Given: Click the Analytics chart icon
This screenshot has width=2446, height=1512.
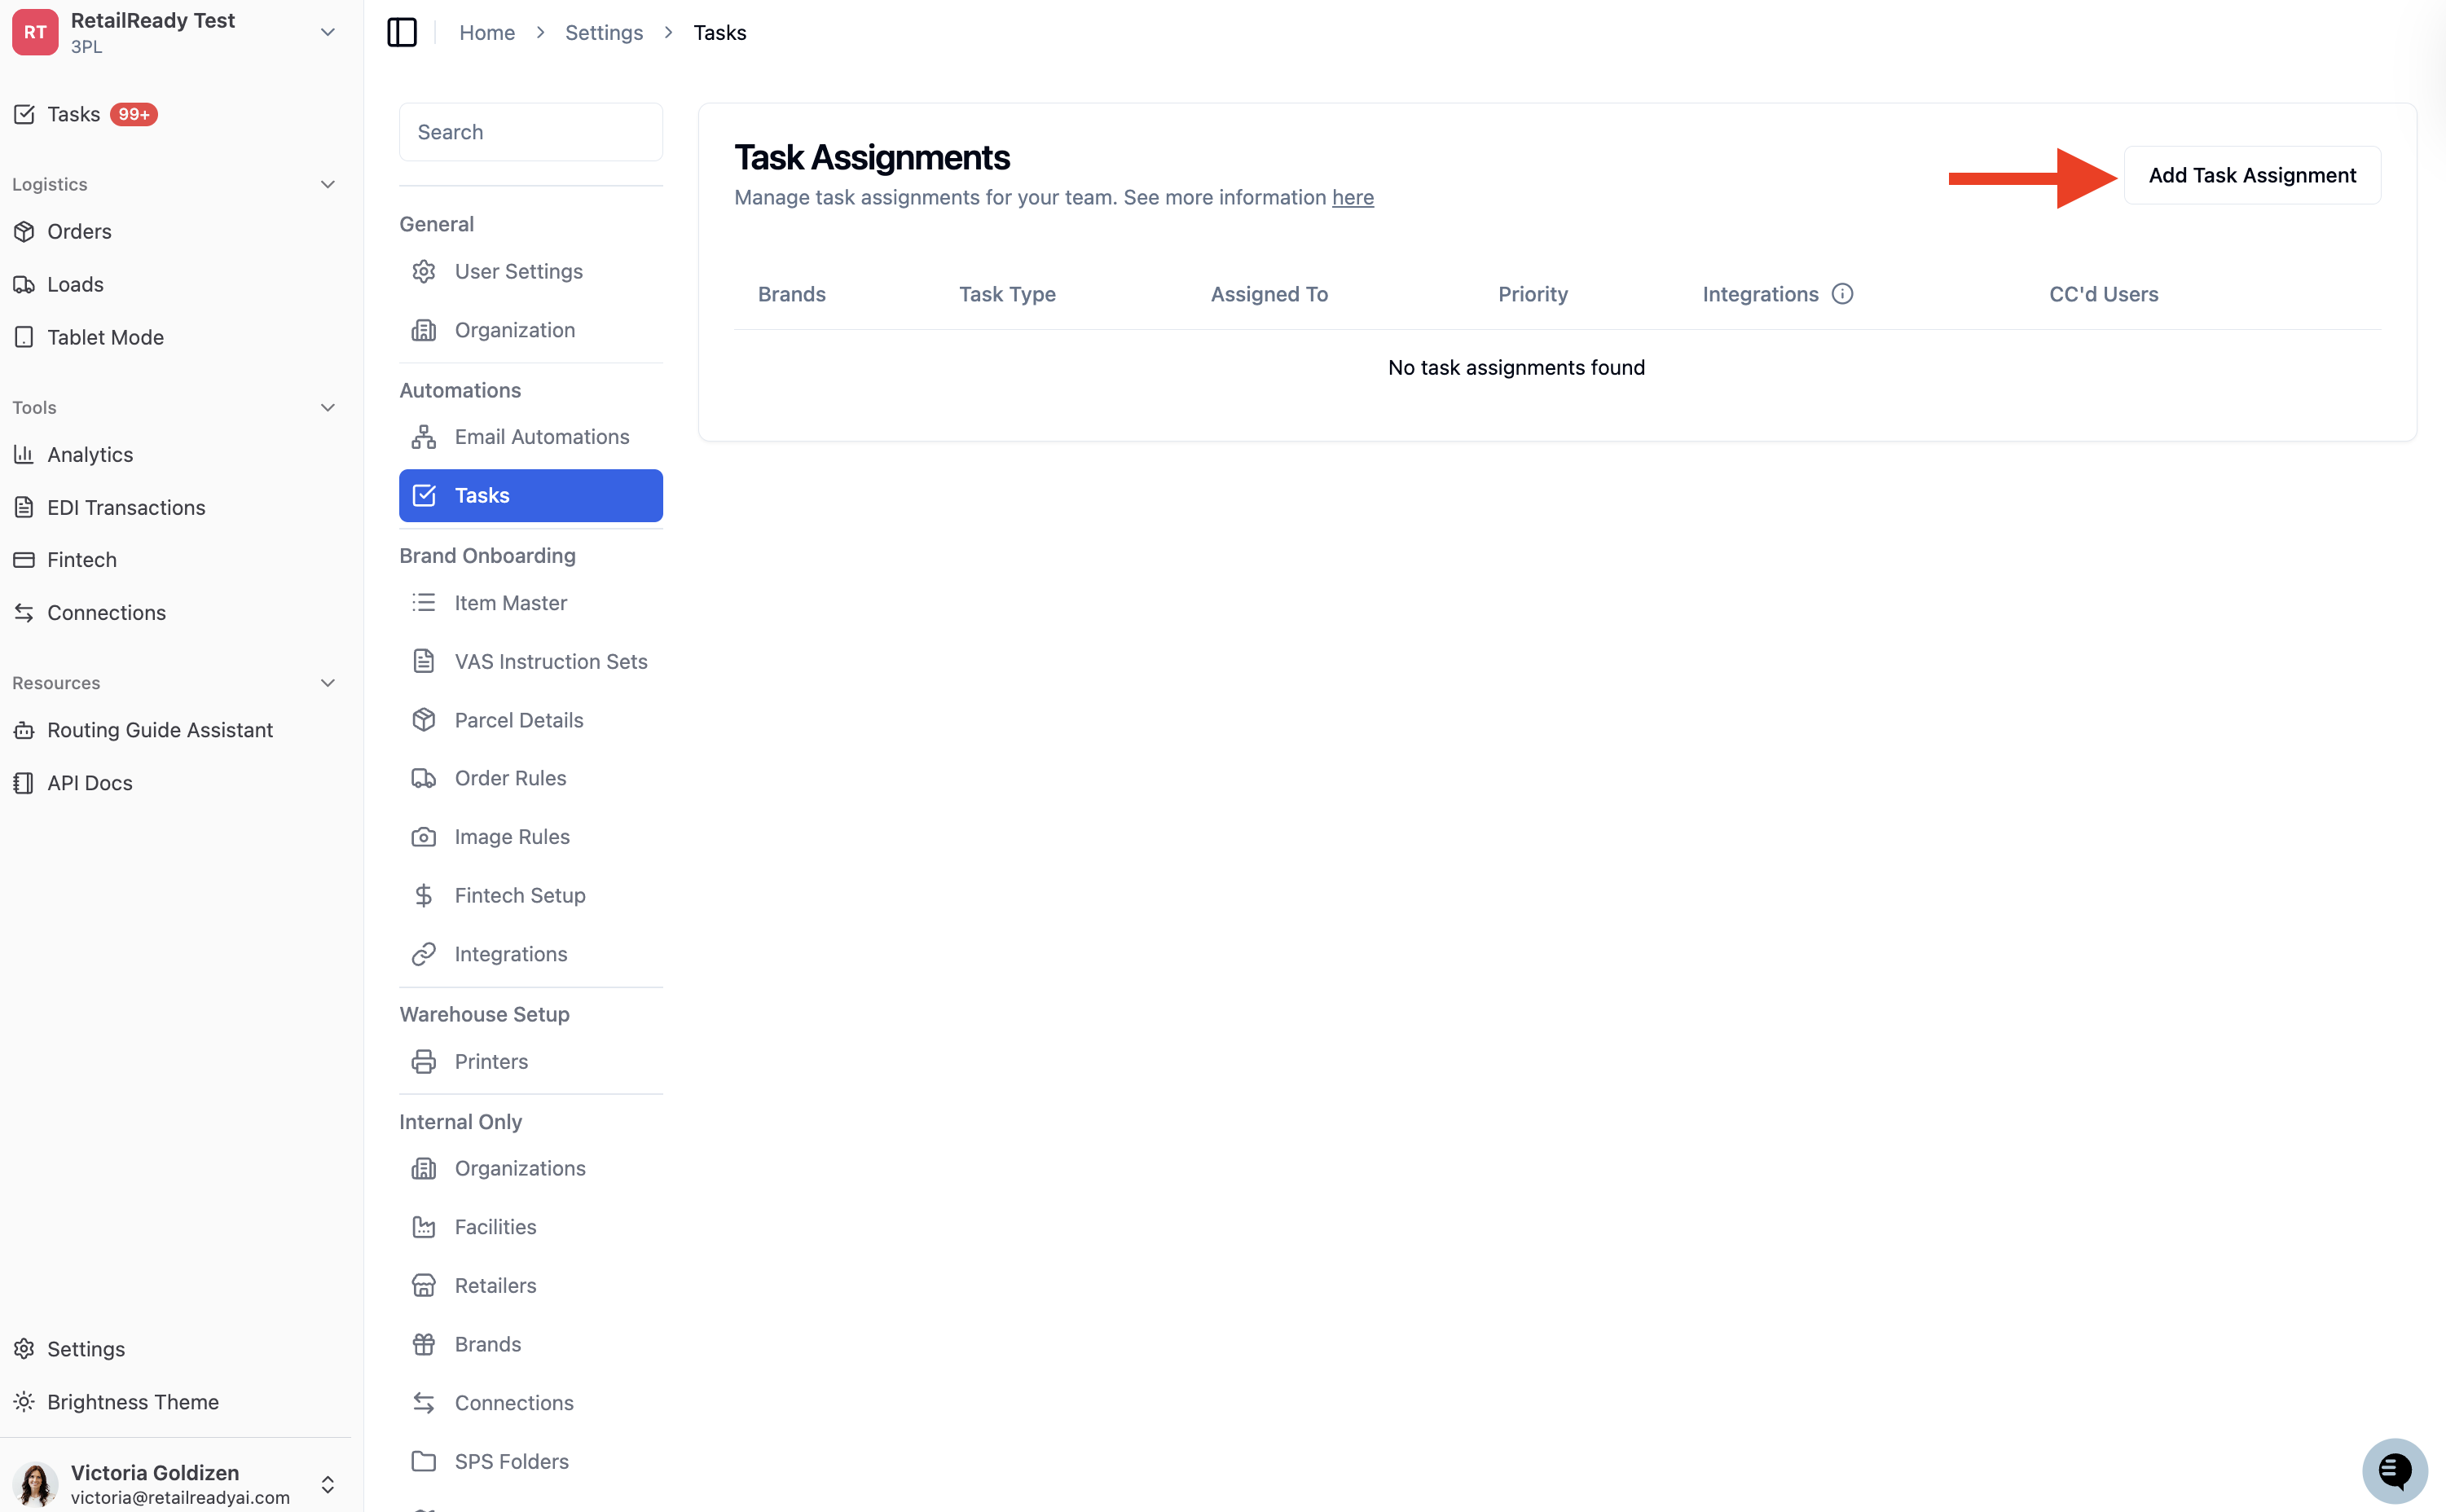Looking at the screenshot, I should click(x=24, y=454).
